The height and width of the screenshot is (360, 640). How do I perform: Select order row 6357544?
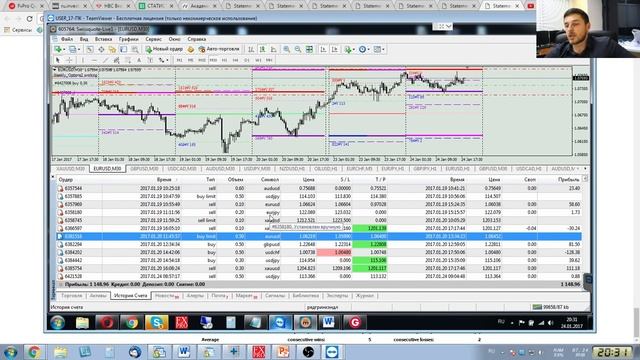click(319, 188)
